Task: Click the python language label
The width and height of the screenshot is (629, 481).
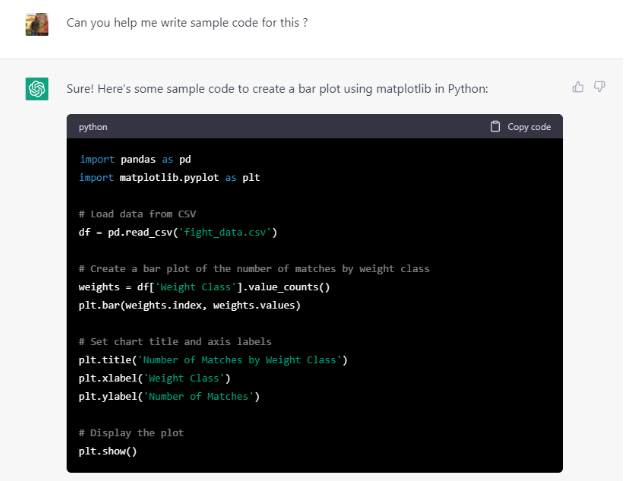Action: (x=93, y=127)
